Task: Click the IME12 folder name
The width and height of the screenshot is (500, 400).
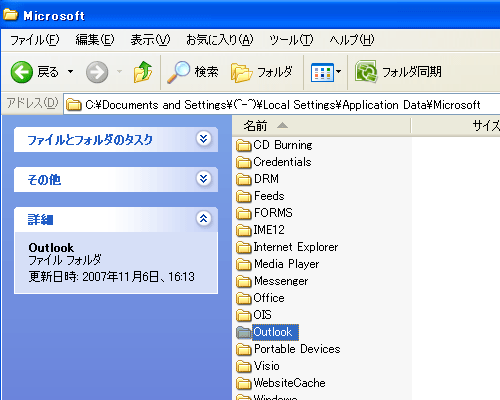Action: click(269, 230)
